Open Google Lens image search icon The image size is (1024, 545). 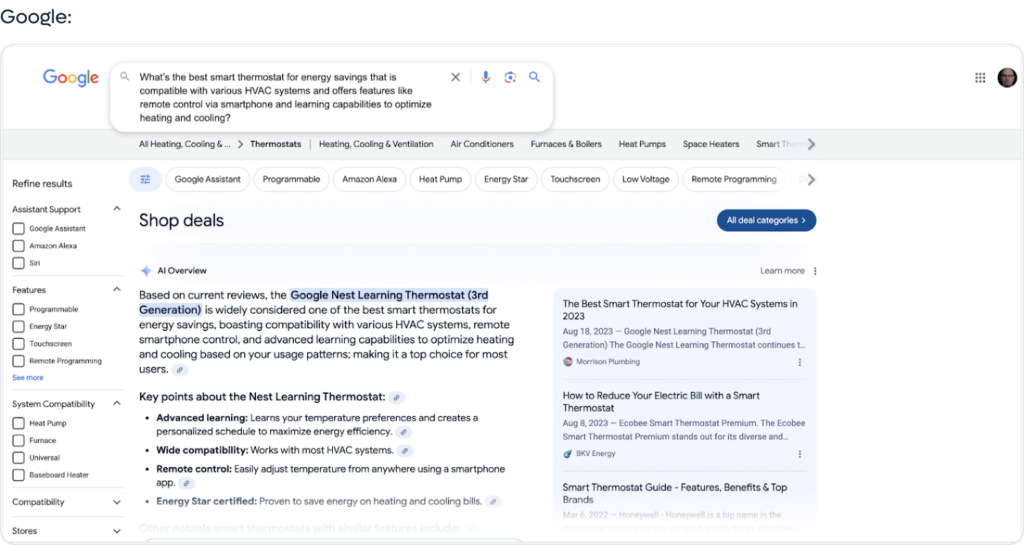(x=510, y=77)
